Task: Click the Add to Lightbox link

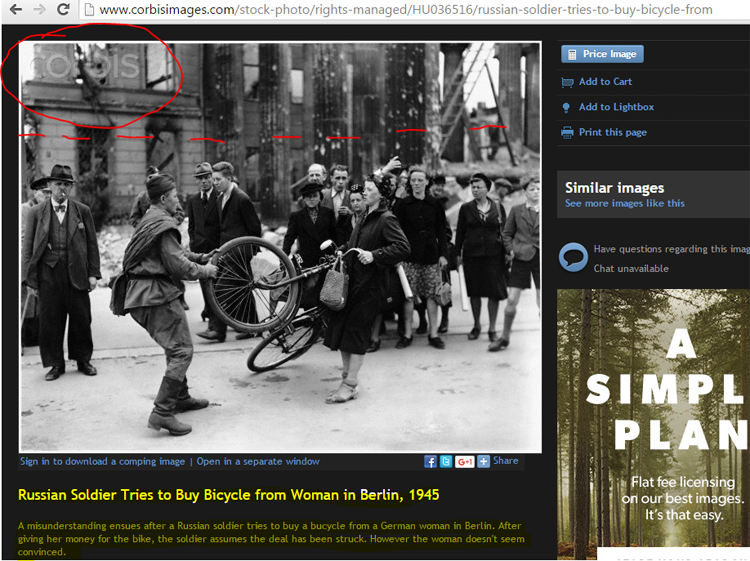Action: [x=616, y=107]
